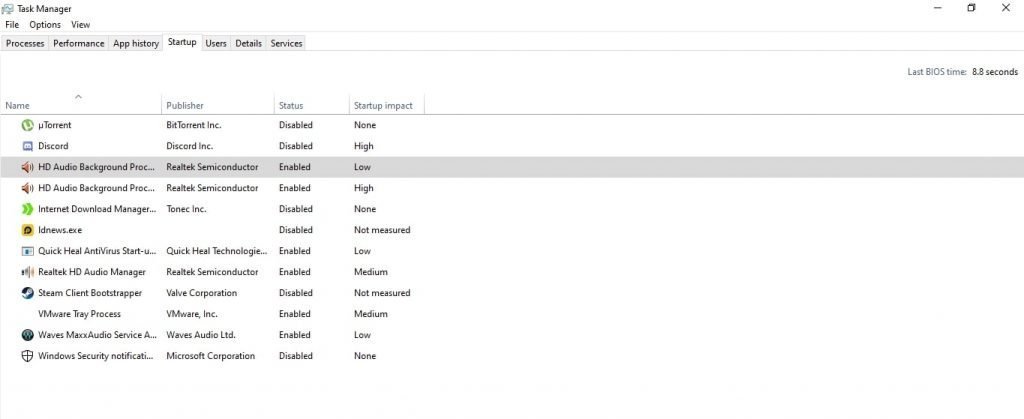Open the View menu

tap(80, 24)
